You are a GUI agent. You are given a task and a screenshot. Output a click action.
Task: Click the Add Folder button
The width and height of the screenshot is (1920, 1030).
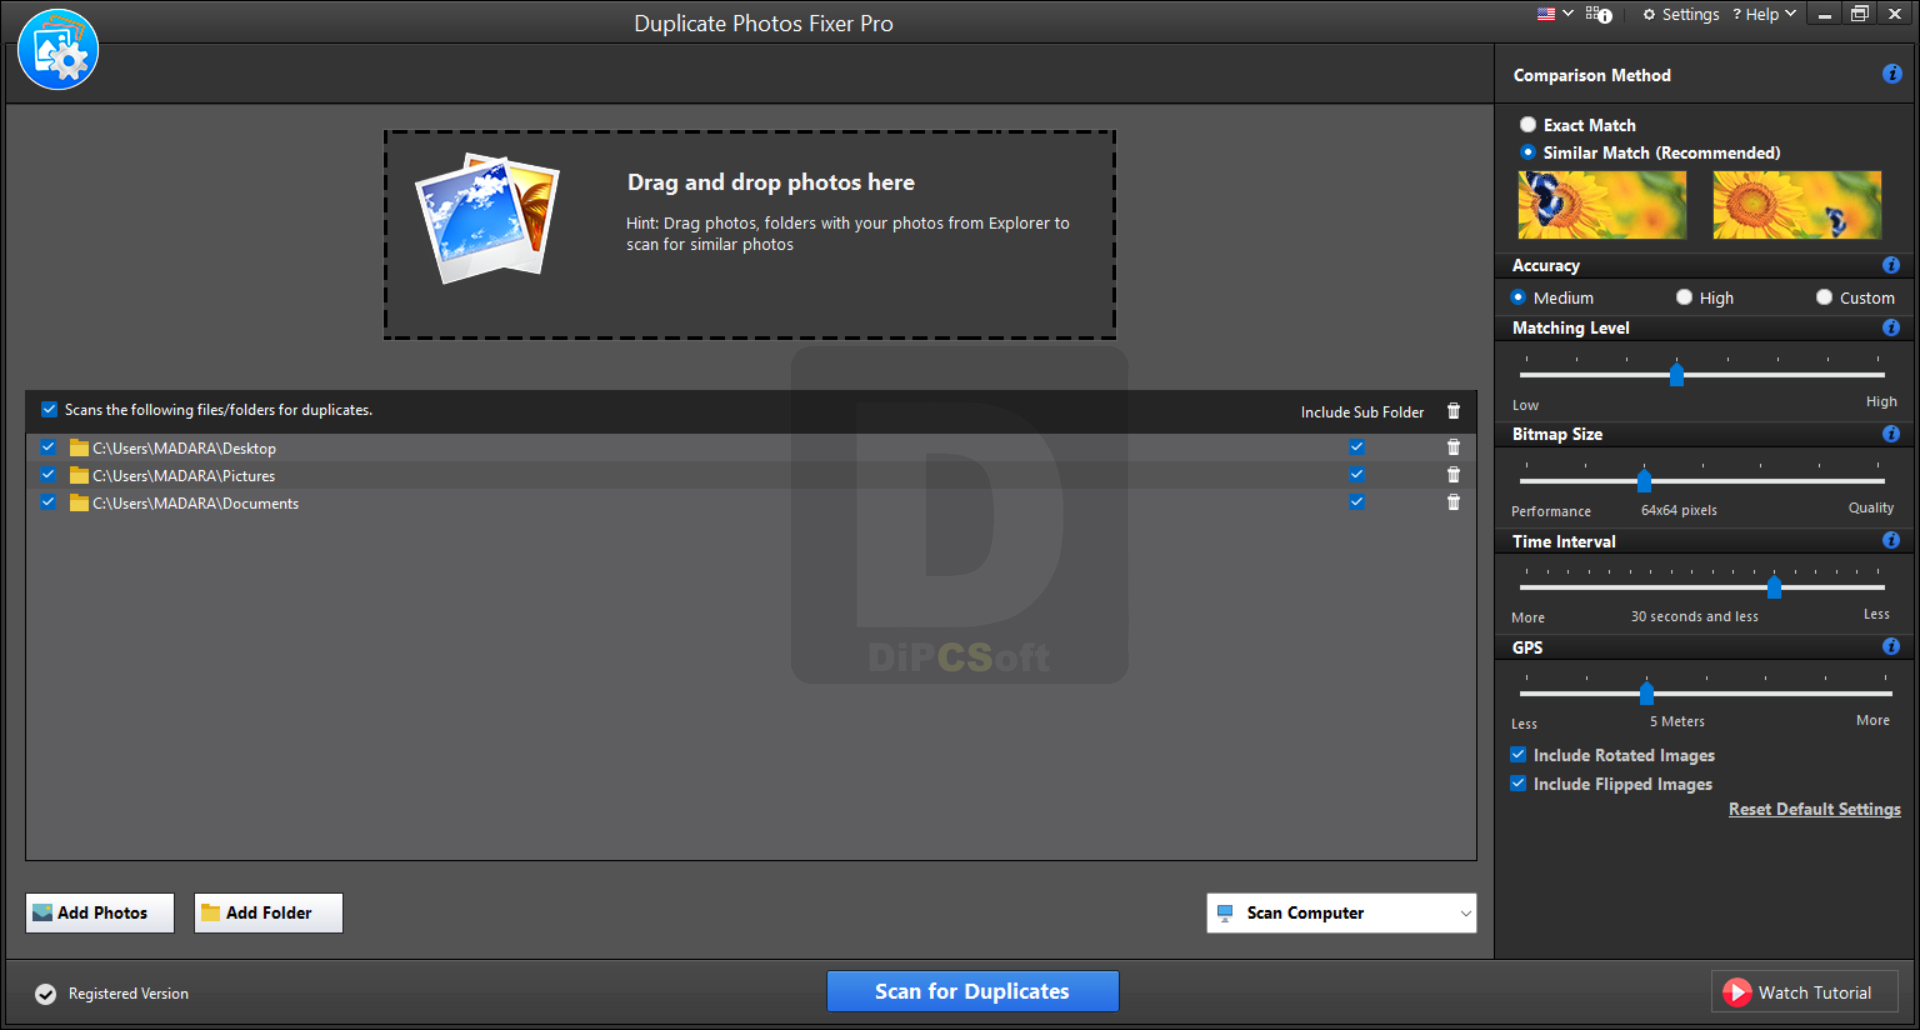pos(268,913)
